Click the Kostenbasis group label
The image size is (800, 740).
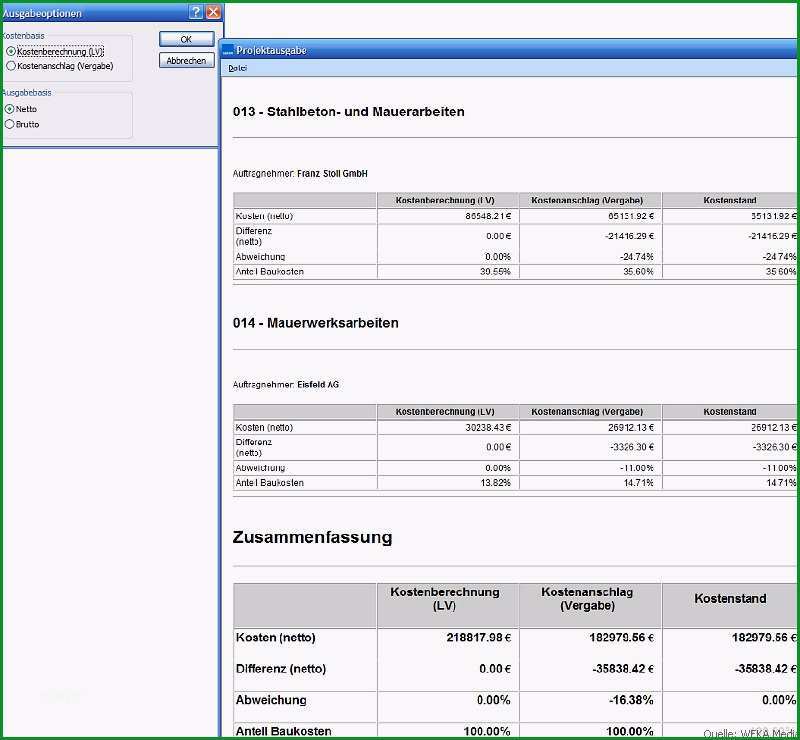coord(23,36)
